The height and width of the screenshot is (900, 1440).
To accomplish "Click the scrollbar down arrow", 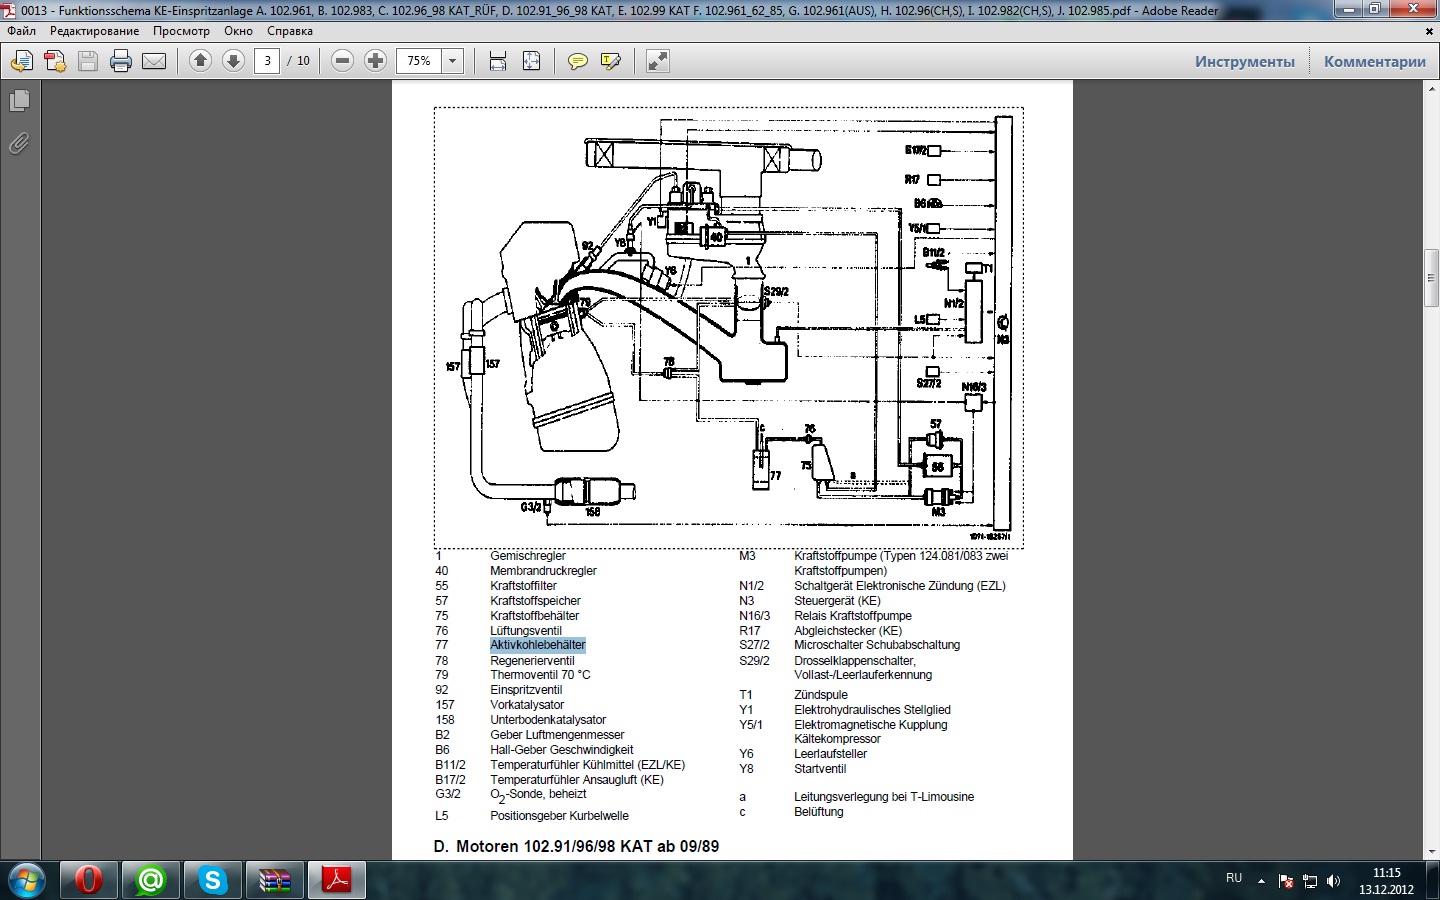I will click(x=1431, y=851).
